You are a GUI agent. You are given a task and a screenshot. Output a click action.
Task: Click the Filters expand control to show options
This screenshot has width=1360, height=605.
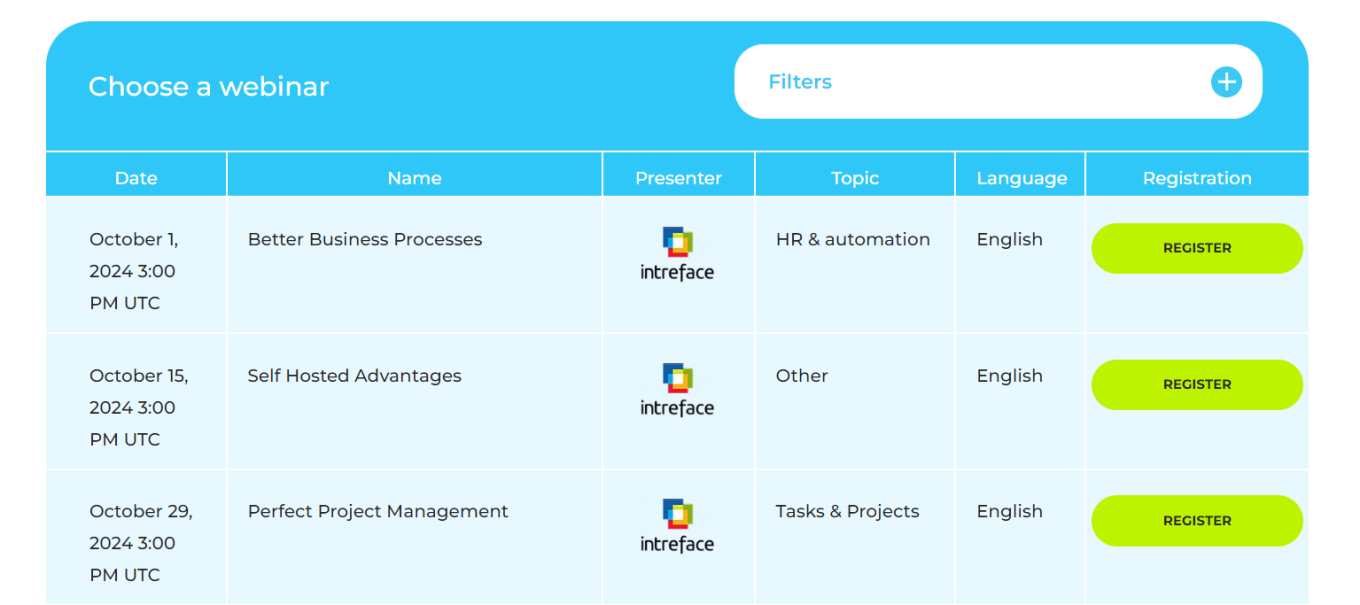pyautogui.click(x=1226, y=81)
